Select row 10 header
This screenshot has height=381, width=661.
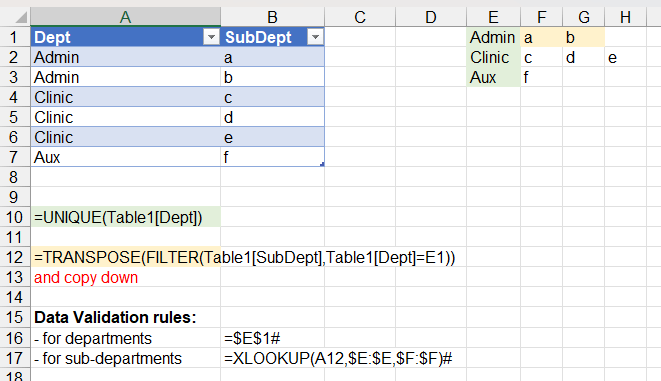(14, 217)
